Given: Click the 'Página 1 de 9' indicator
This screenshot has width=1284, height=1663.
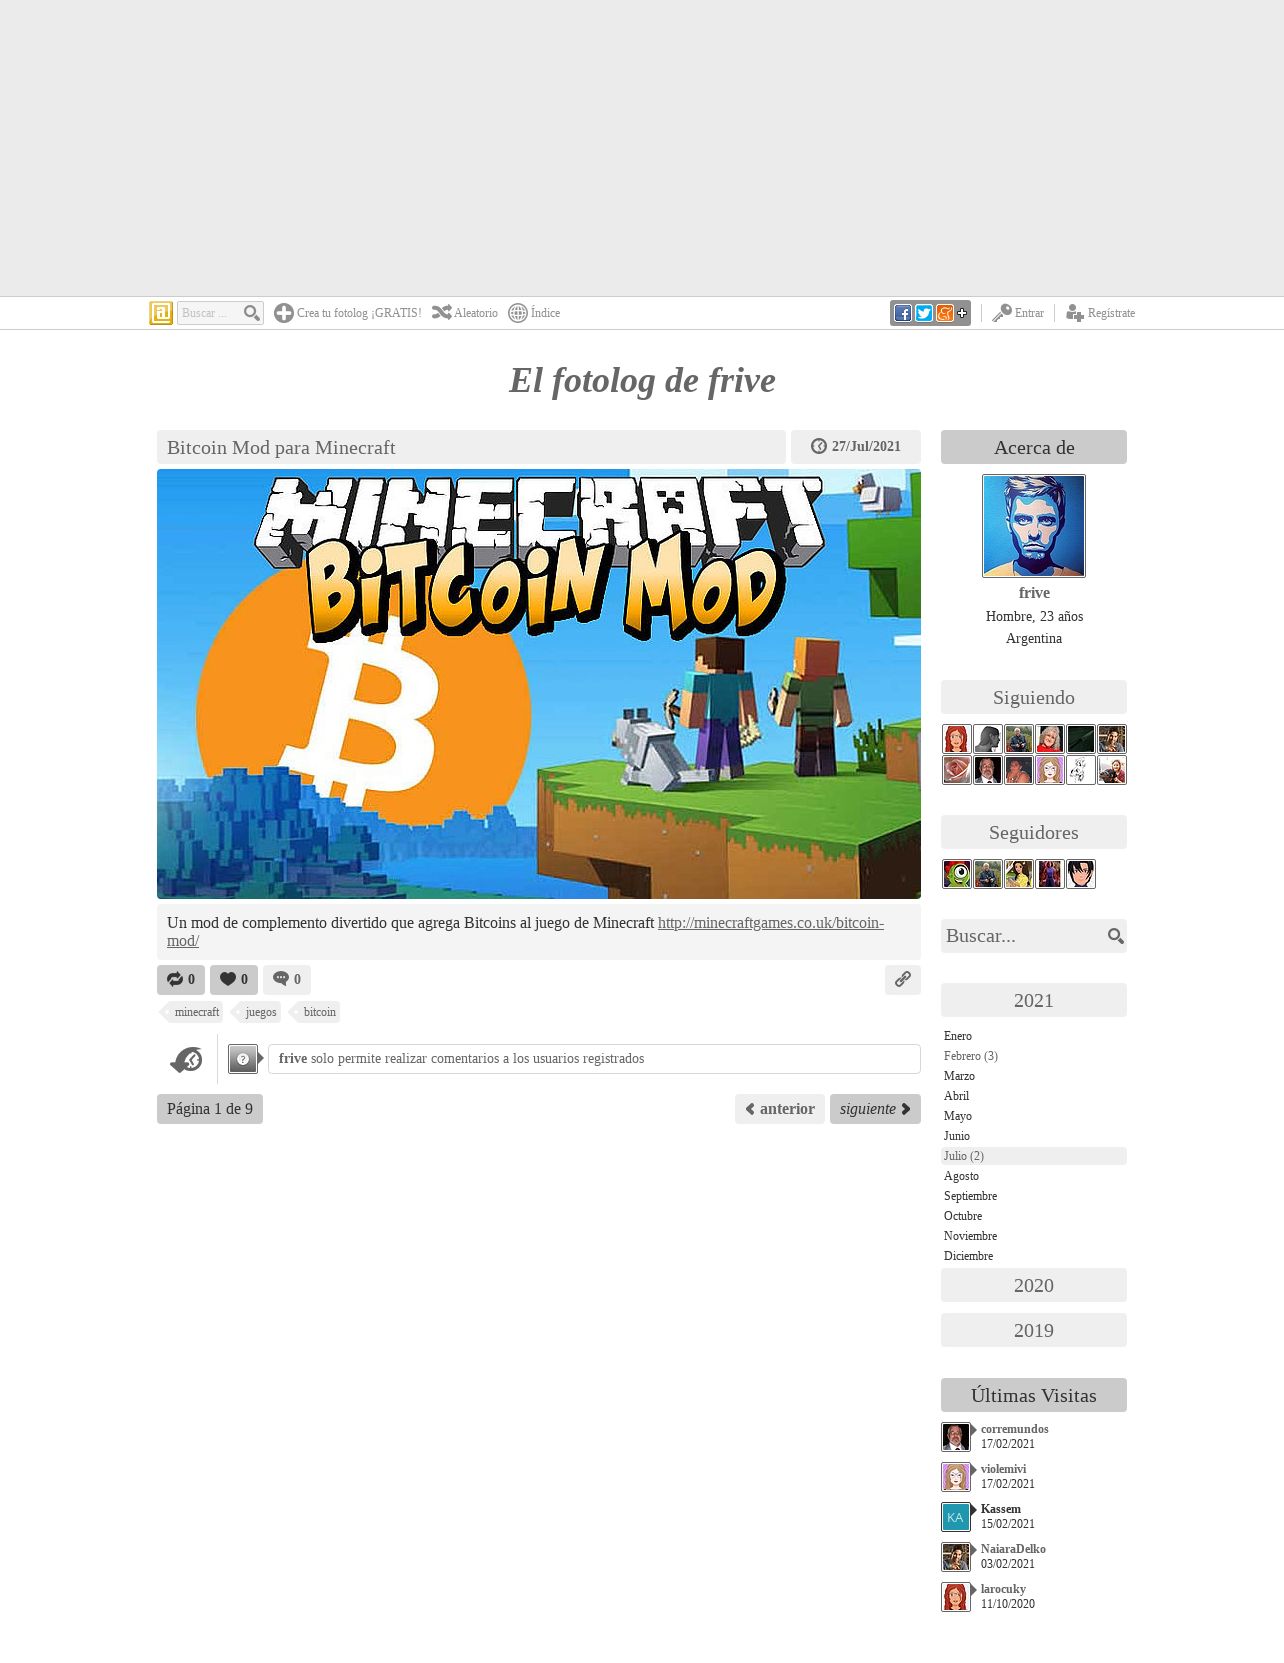Looking at the screenshot, I should 210,1109.
